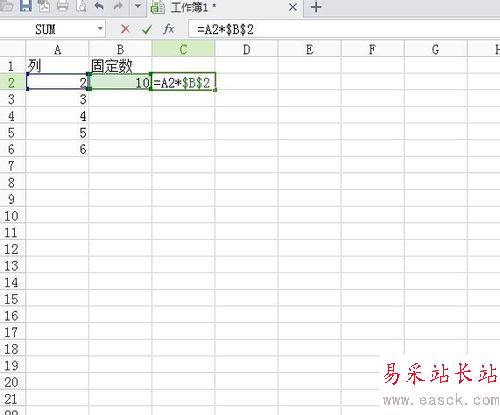500x415 pixels.
Task: Select column G header
Action: 435,50
